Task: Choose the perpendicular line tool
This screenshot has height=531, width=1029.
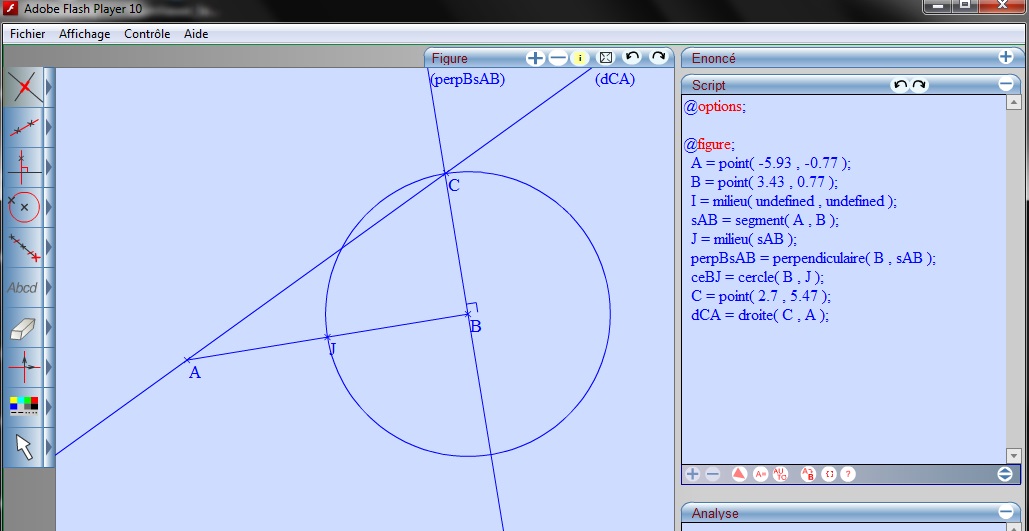Action: pos(23,167)
